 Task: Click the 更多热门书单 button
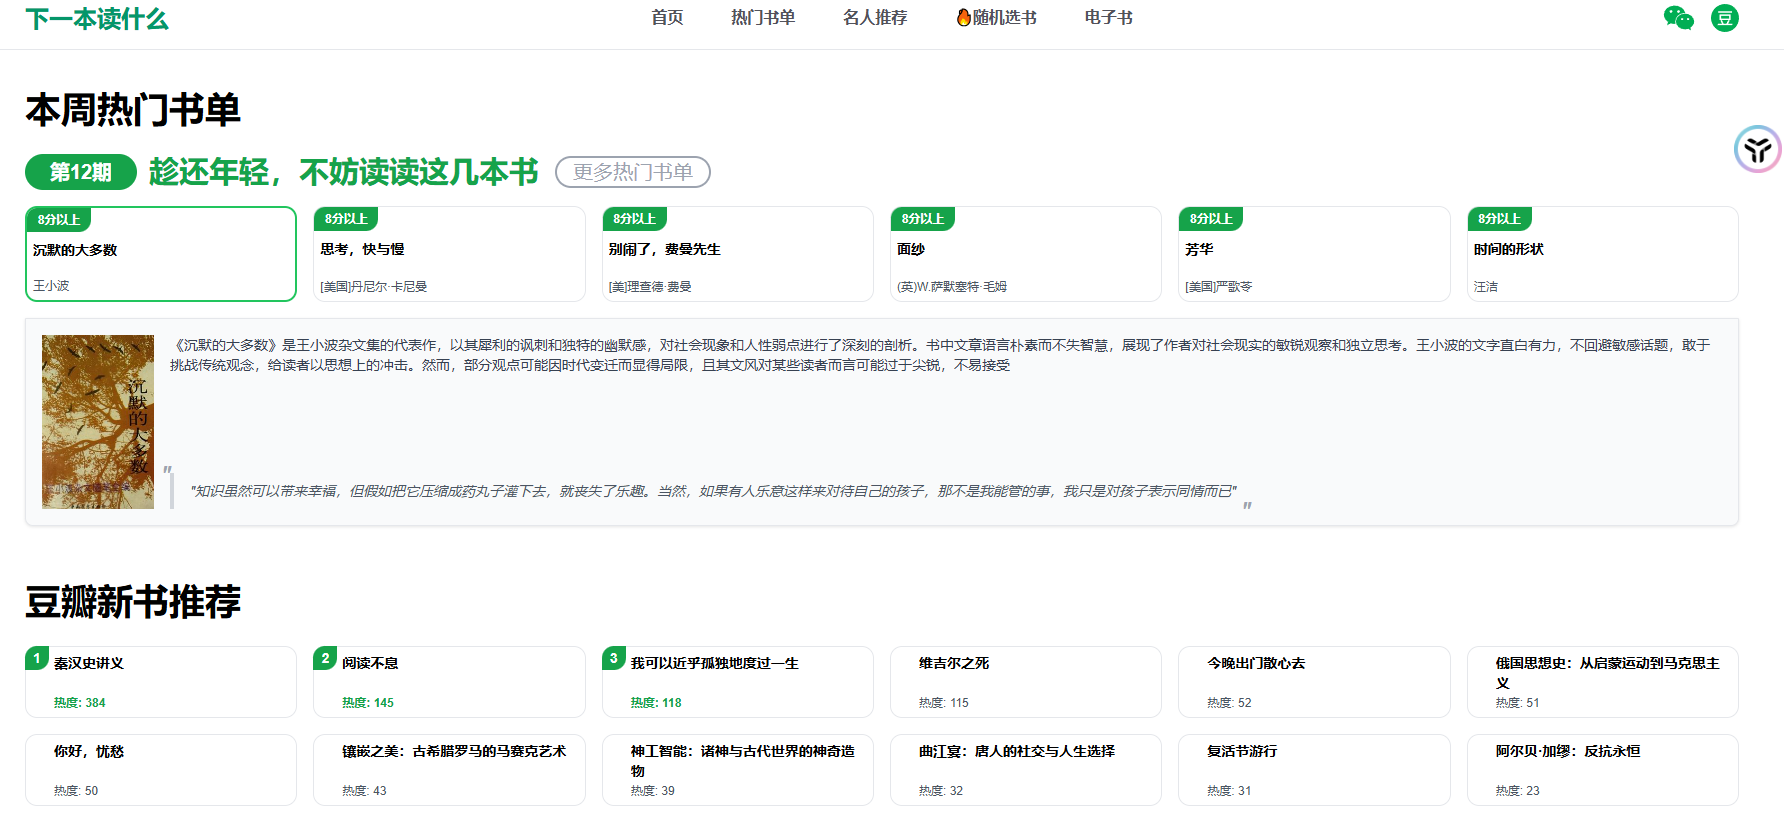(633, 172)
